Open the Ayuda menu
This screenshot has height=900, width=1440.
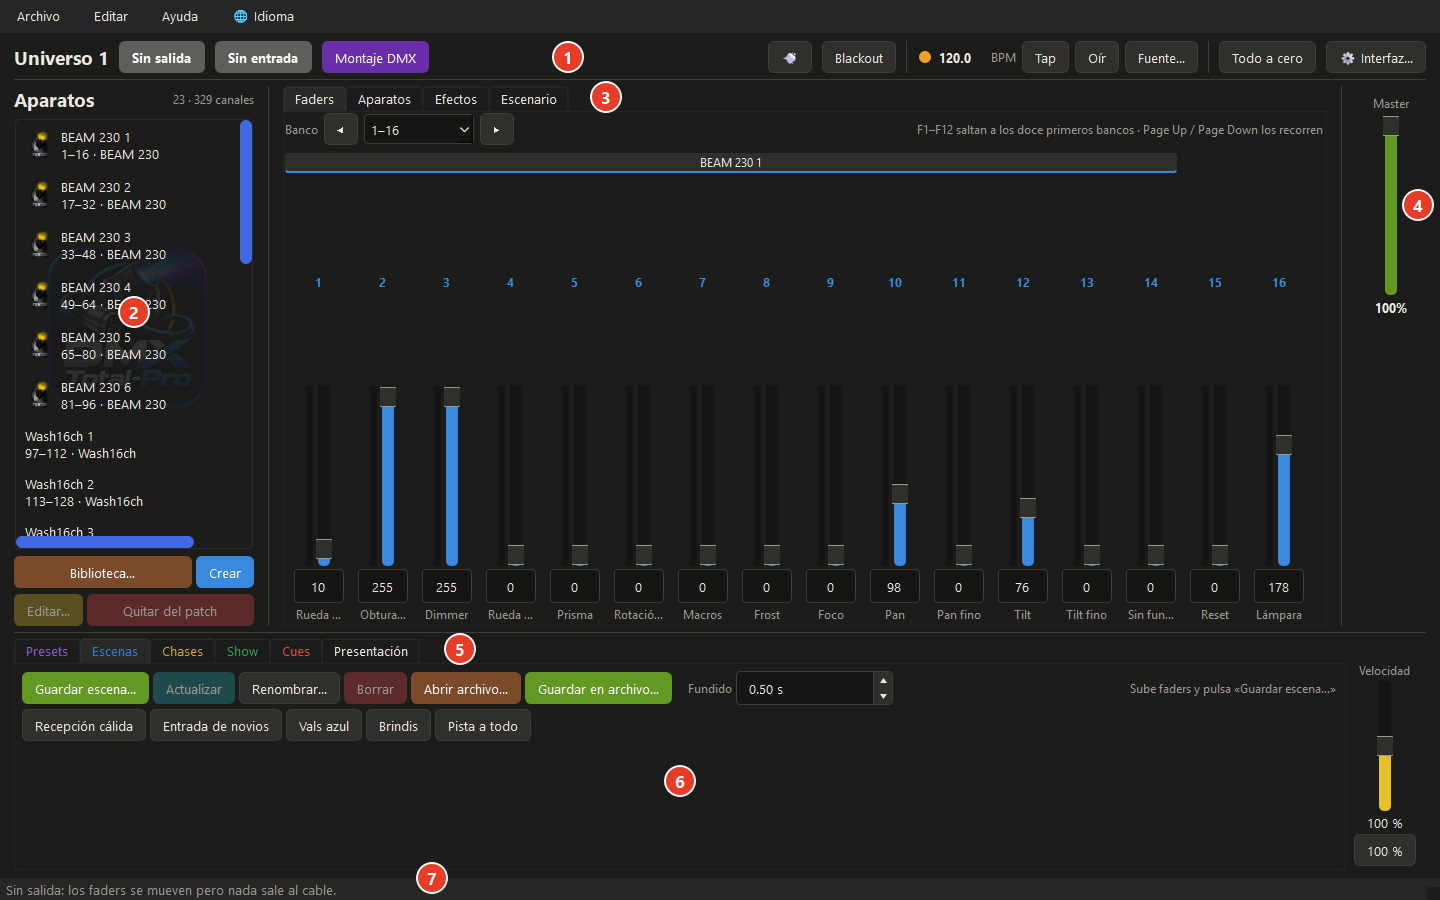coord(180,16)
